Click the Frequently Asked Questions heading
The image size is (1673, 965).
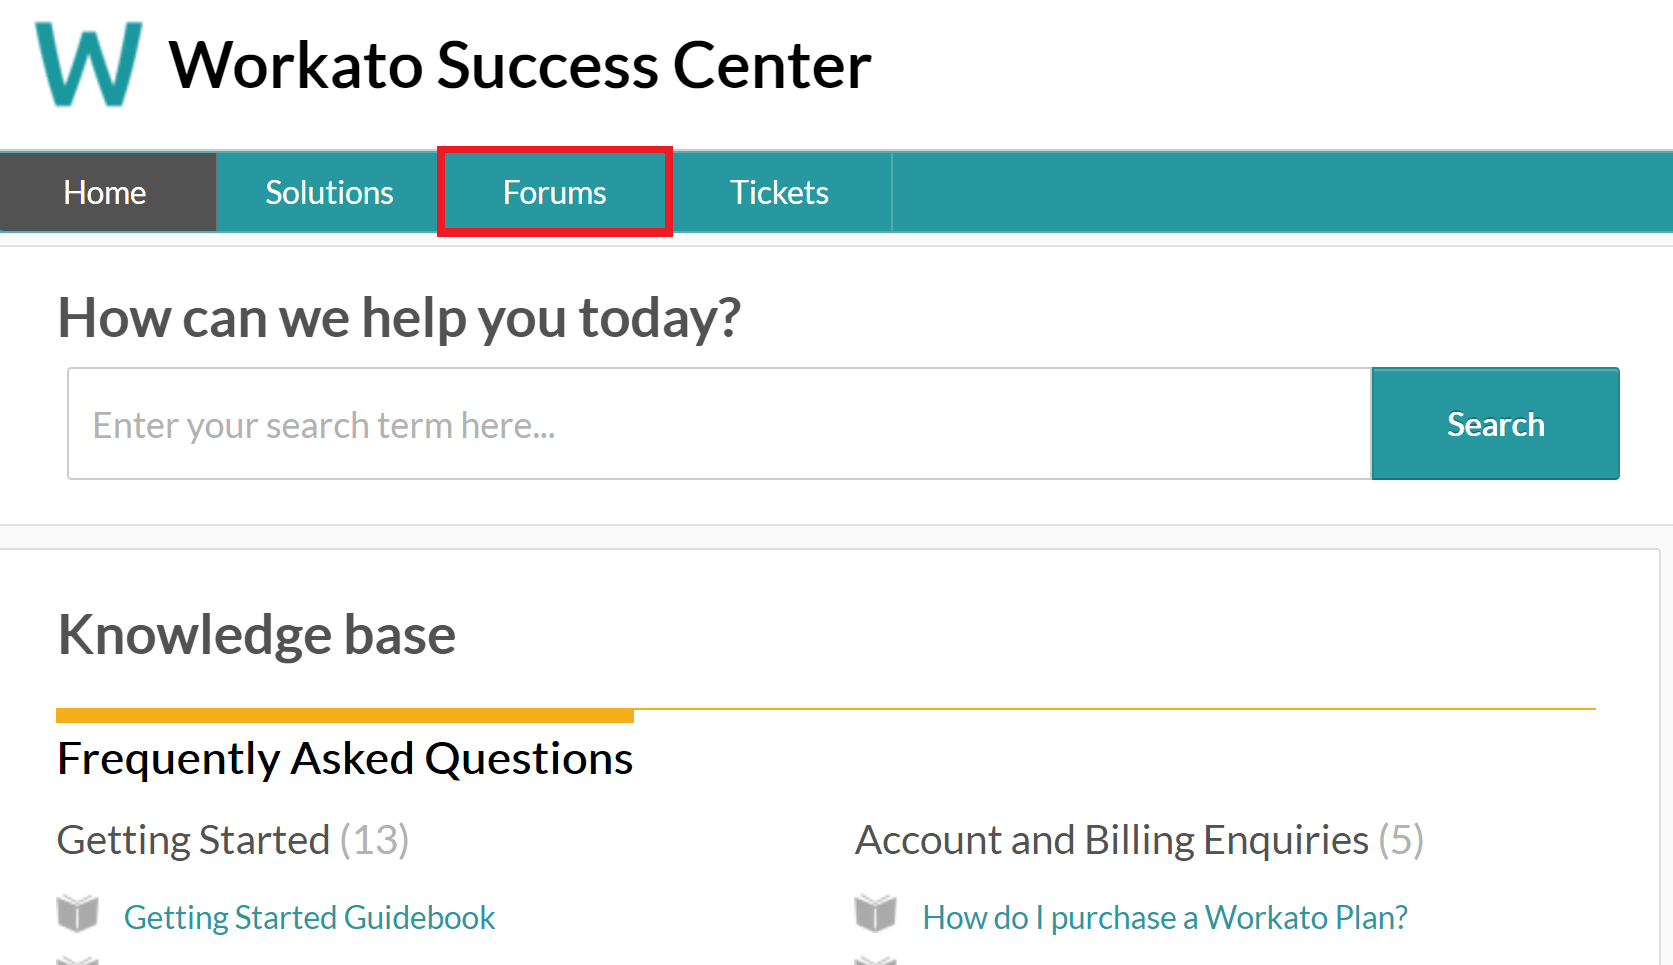[x=345, y=759]
